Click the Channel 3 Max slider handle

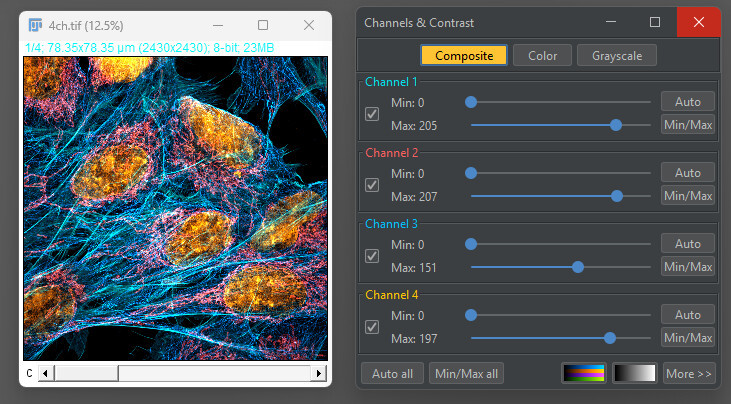coord(578,267)
